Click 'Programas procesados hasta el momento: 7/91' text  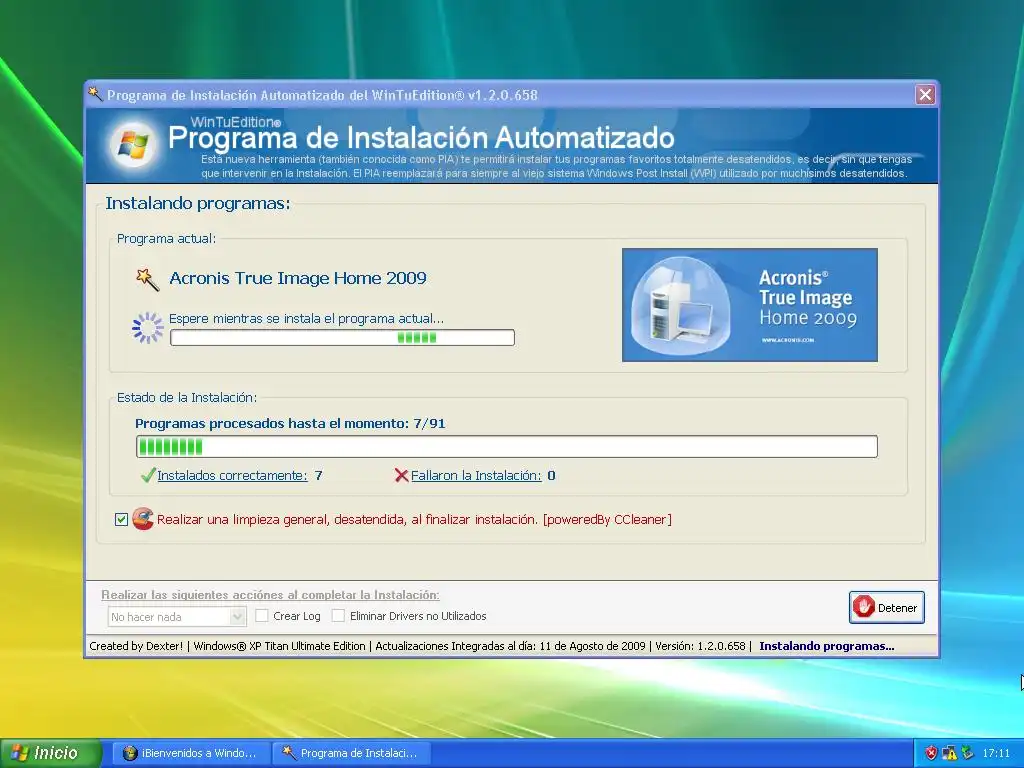click(290, 423)
